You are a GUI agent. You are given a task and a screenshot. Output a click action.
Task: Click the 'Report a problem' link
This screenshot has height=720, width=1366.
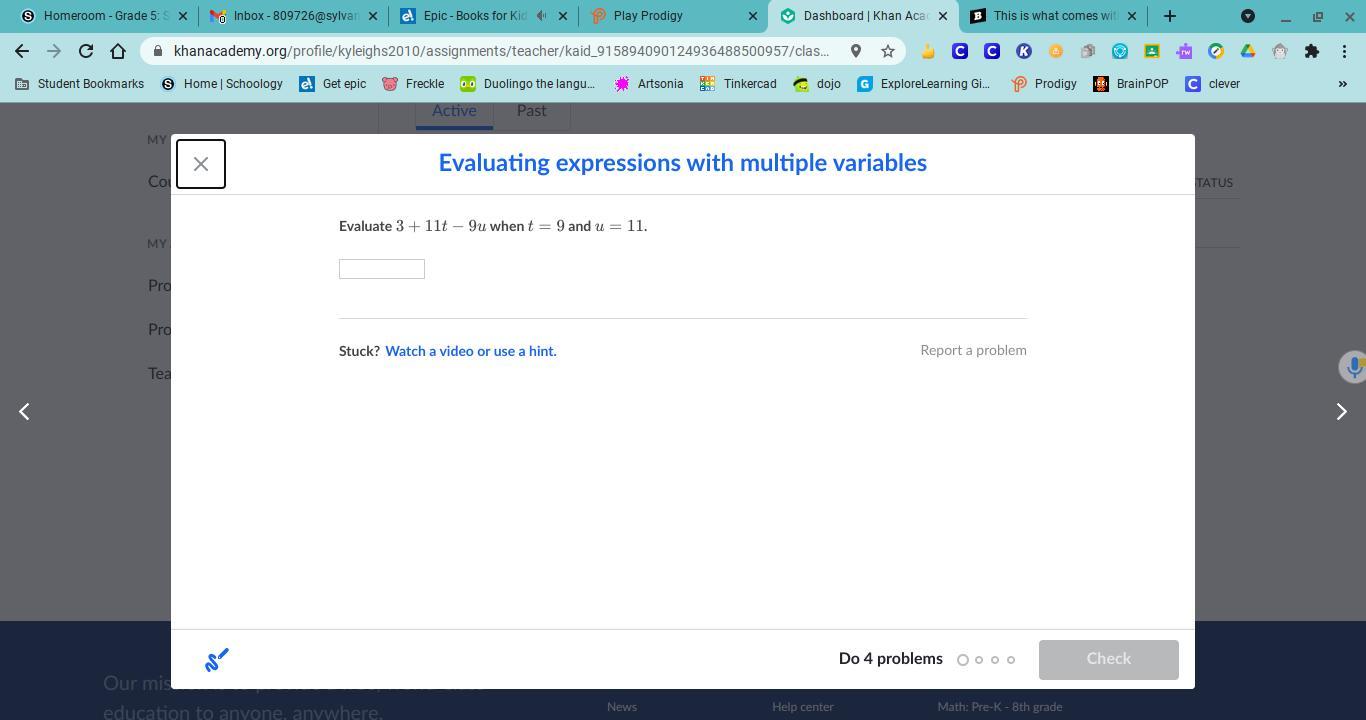[973, 350]
